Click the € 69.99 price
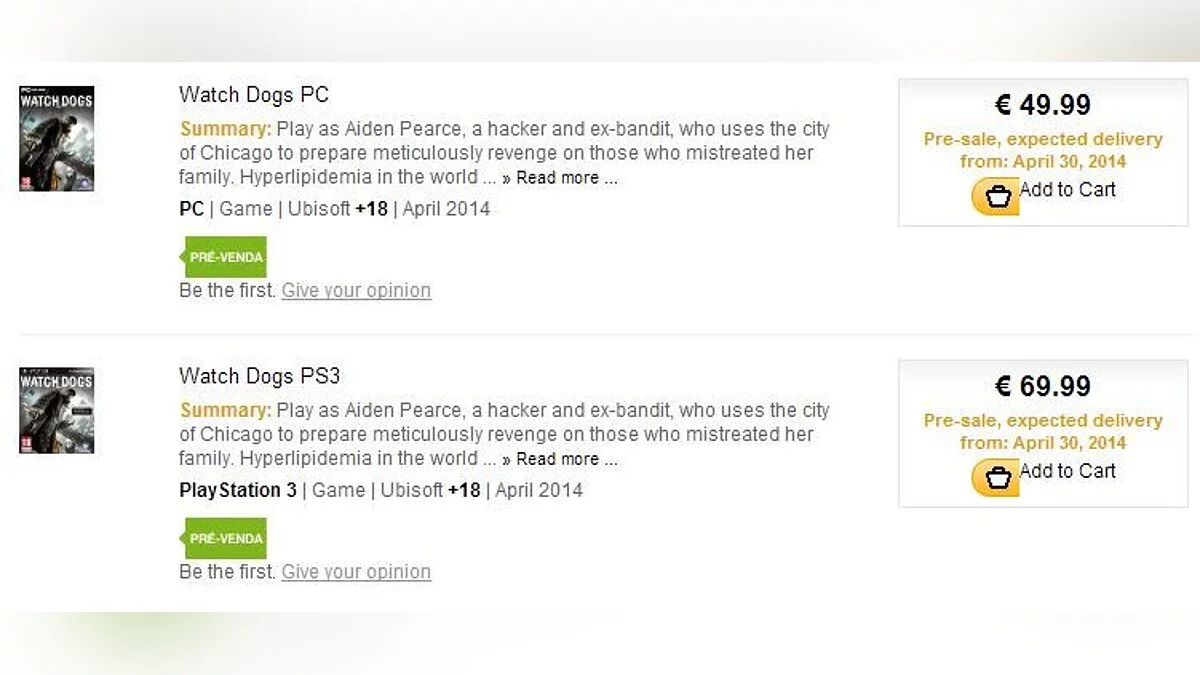This screenshot has width=1200, height=675. coord(1043,386)
